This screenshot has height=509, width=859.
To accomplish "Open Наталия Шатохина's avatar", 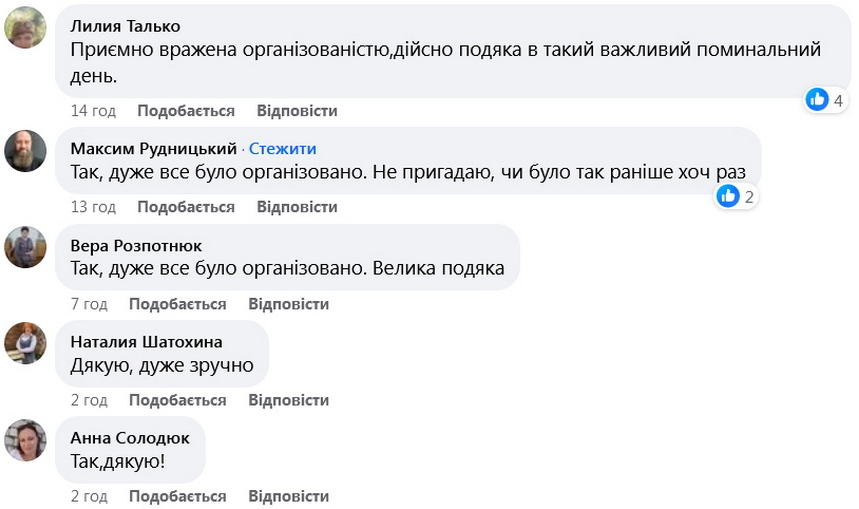I will [26, 343].
